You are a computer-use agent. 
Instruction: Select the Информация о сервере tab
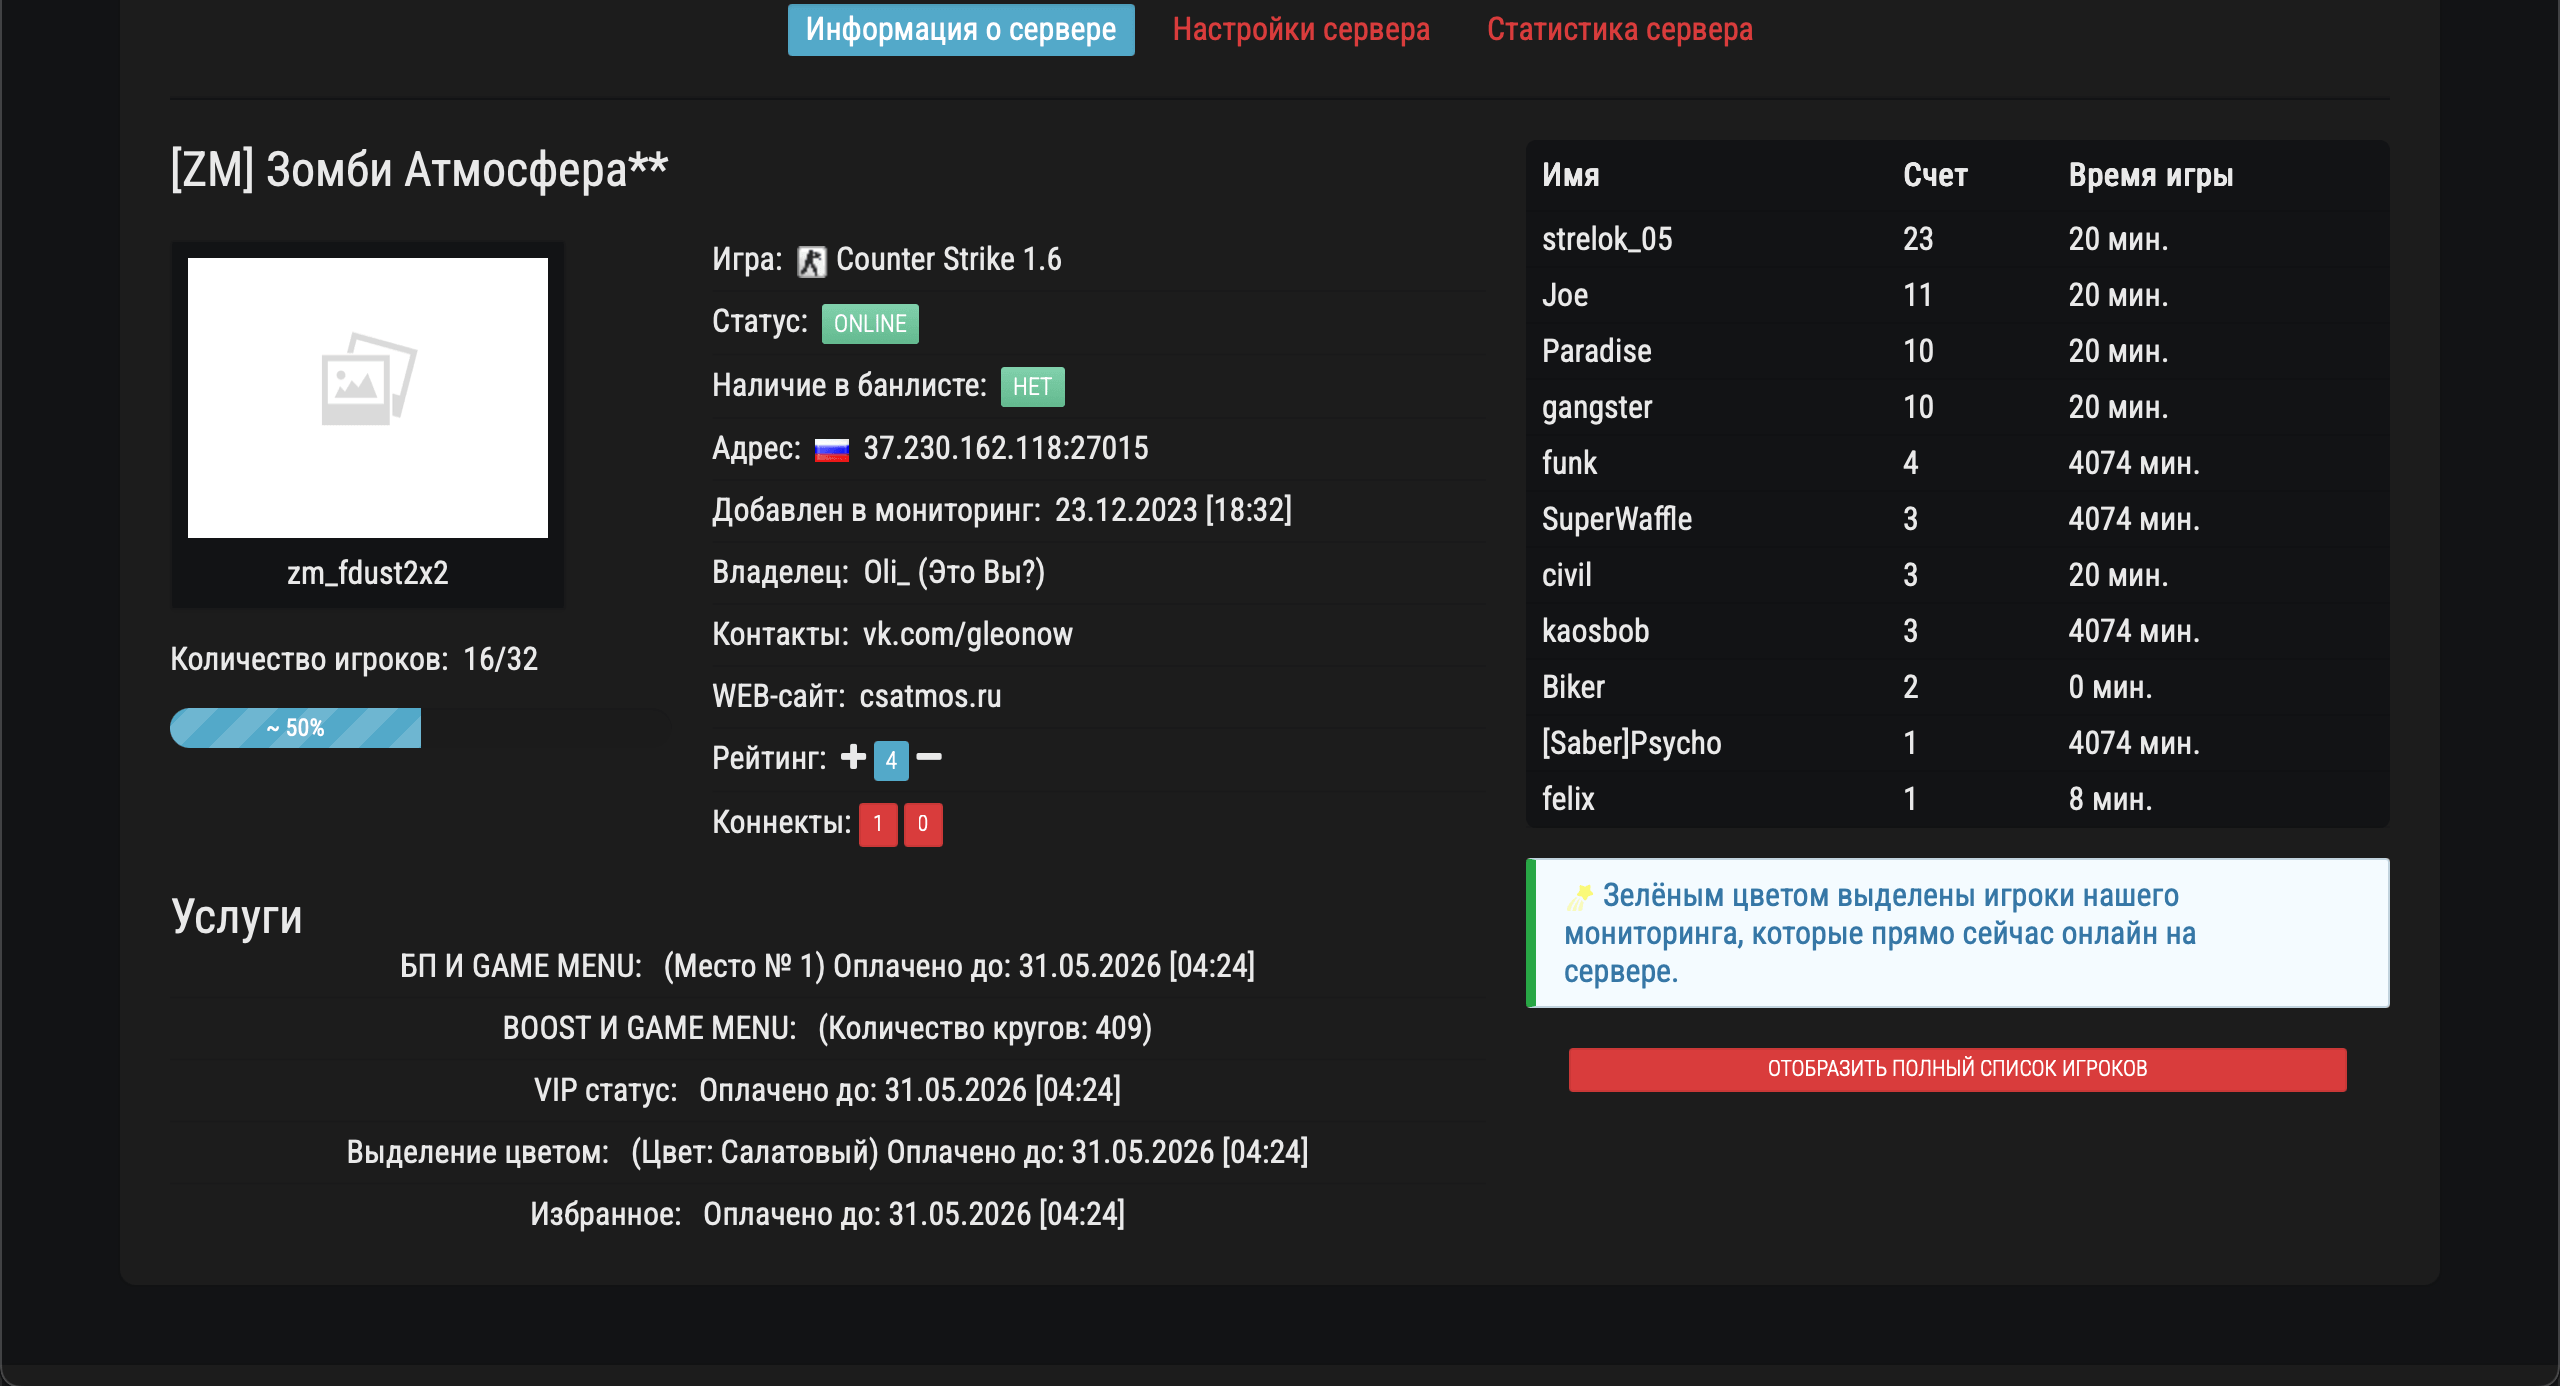coord(960,30)
